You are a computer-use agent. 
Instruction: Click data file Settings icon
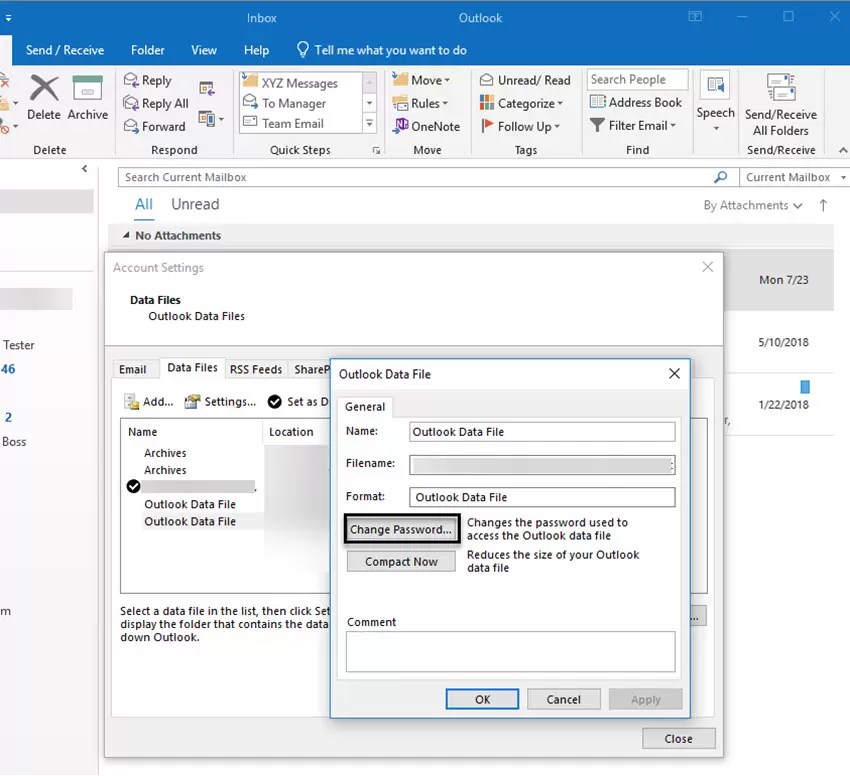tap(192, 402)
